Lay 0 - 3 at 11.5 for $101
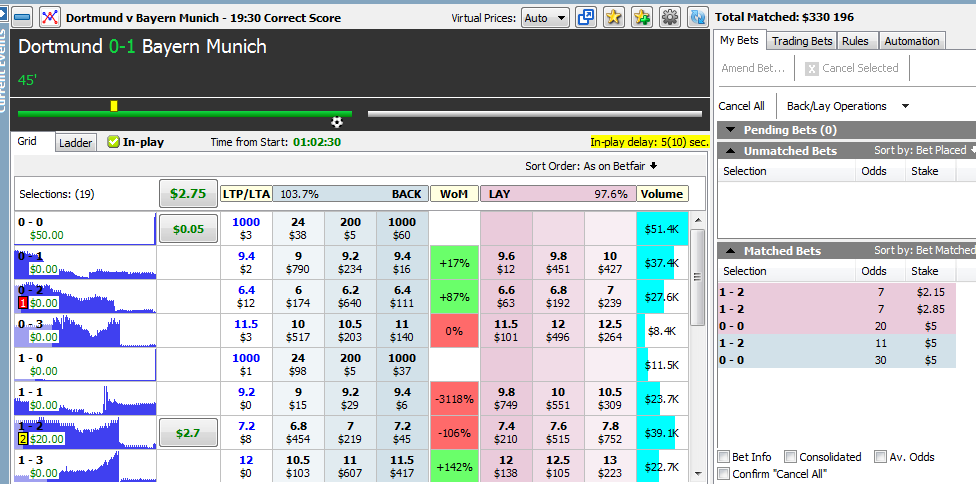The width and height of the screenshot is (976, 484). click(506, 330)
